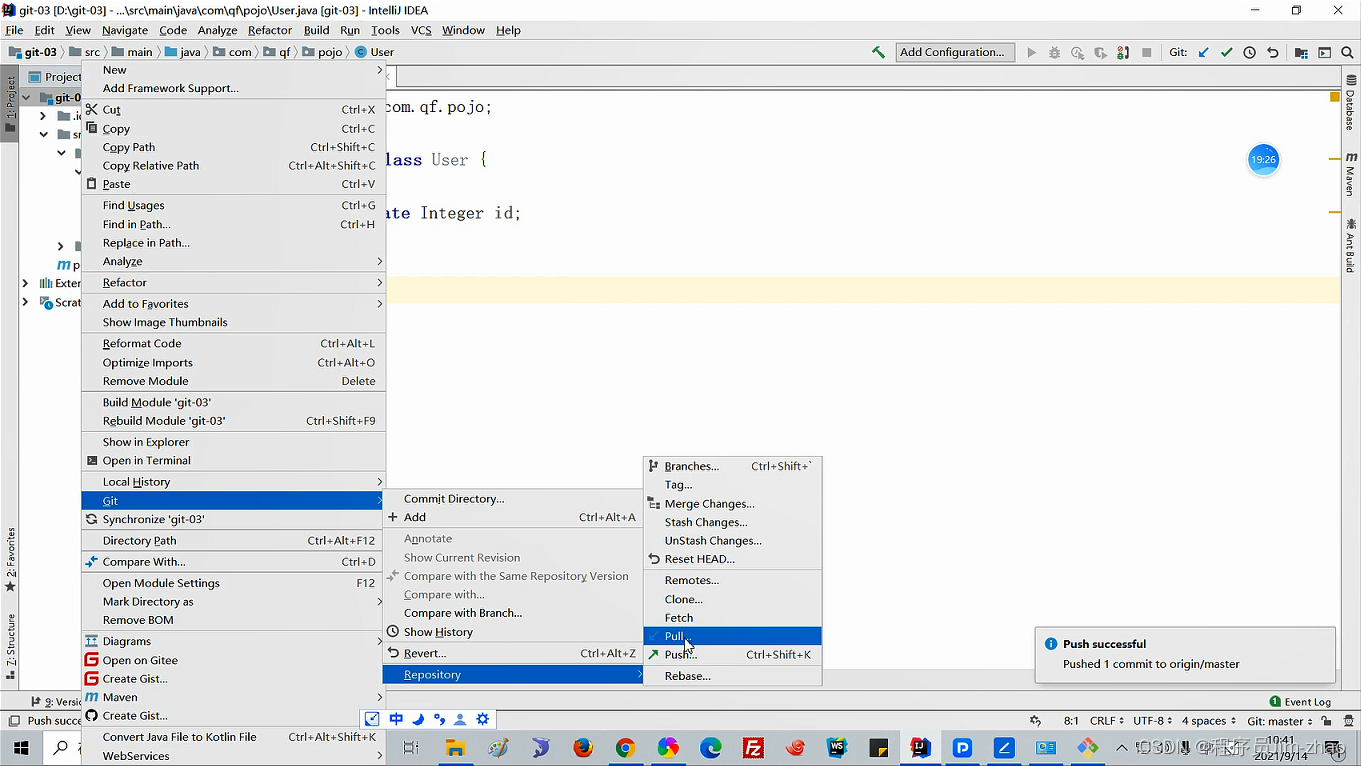Expand the Analyze submenu

(x=233, y=261)
